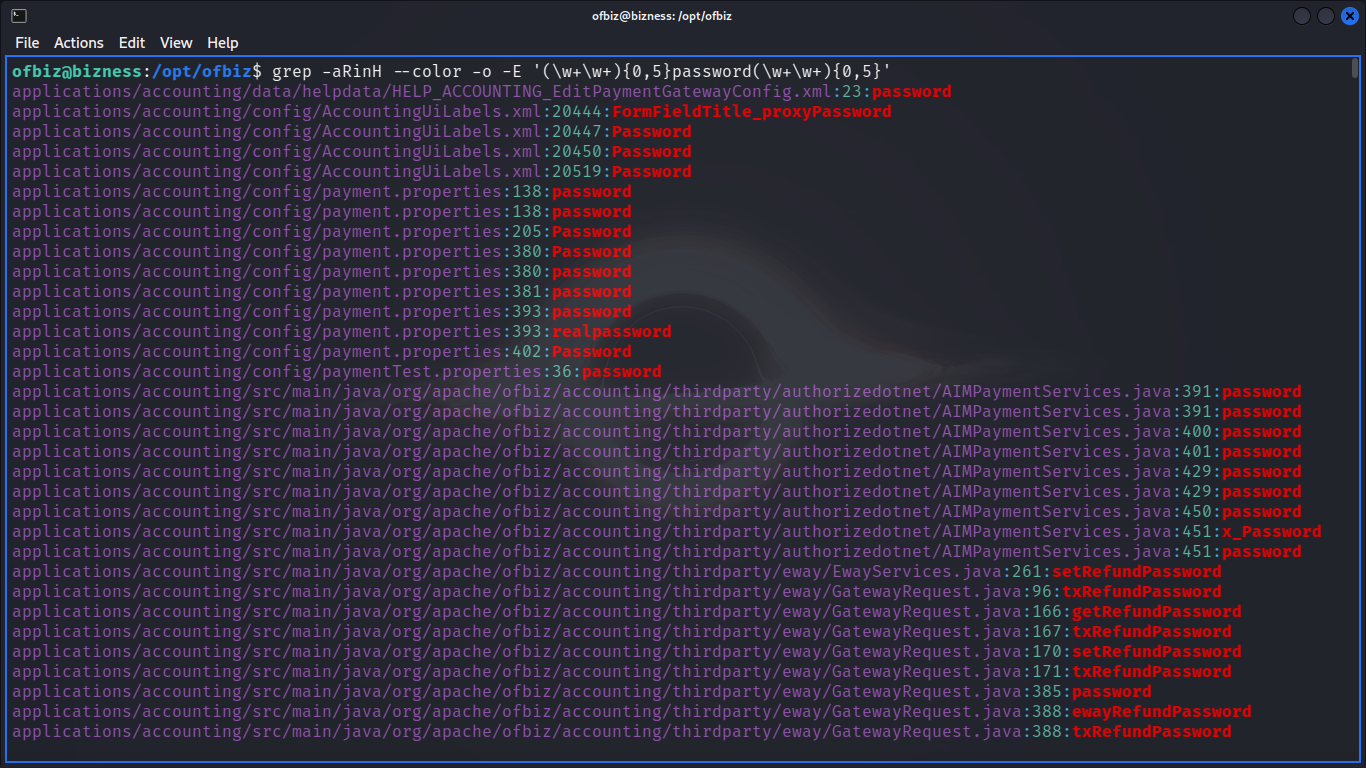Image resolution: width=1366 pixels, height=768 pixels.
Task: Open the Edit menu
Action: [x=132, y=43]
